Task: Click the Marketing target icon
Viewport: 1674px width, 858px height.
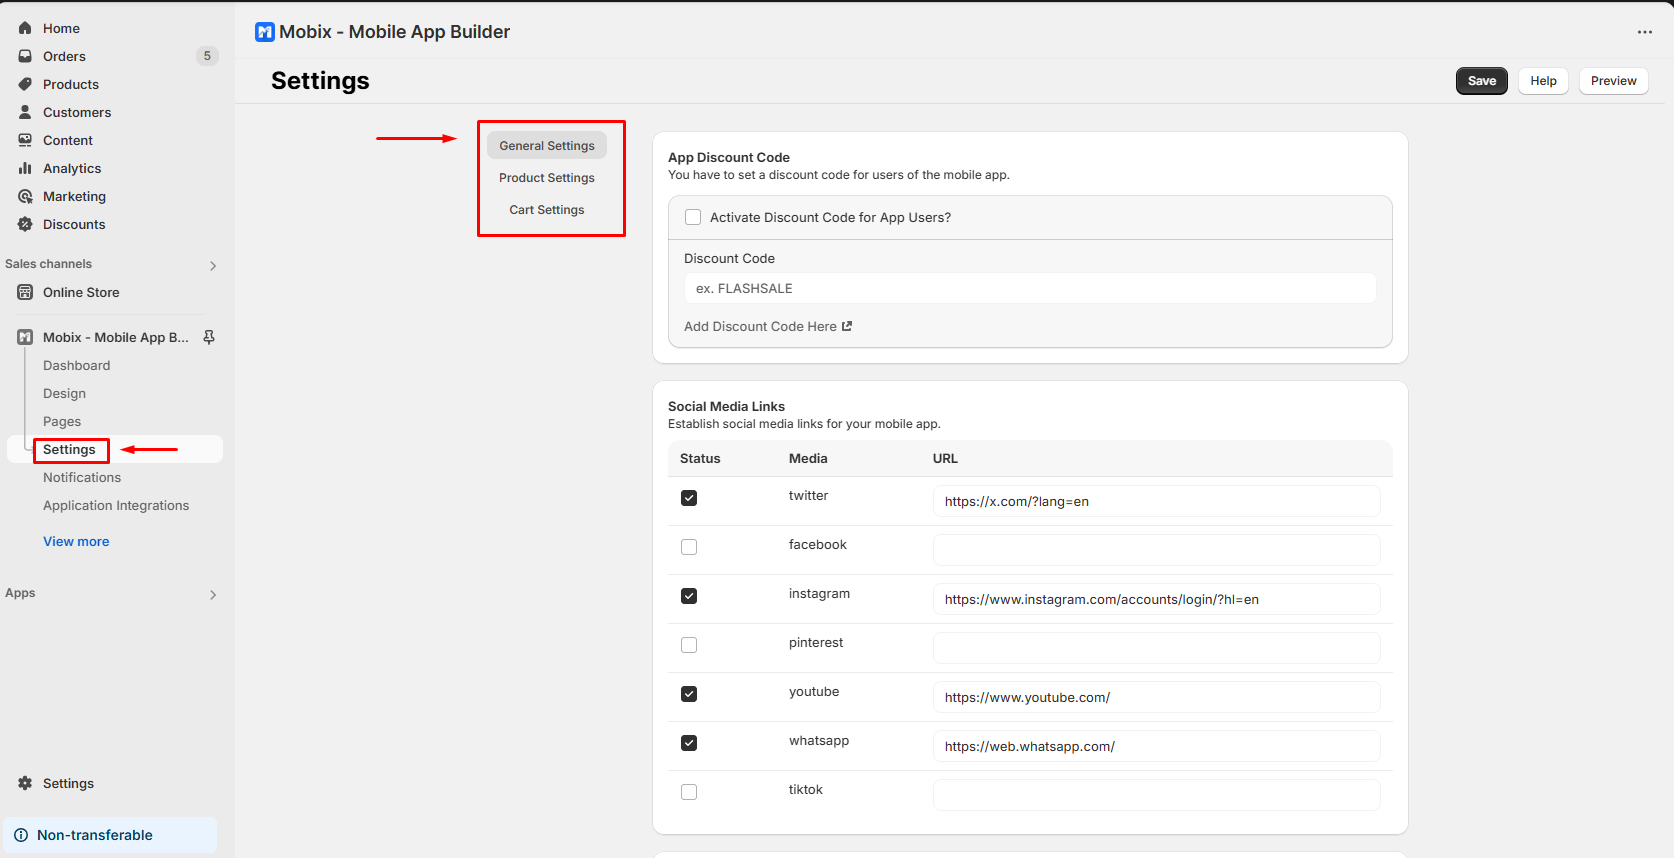Action: tap(25, 196)
